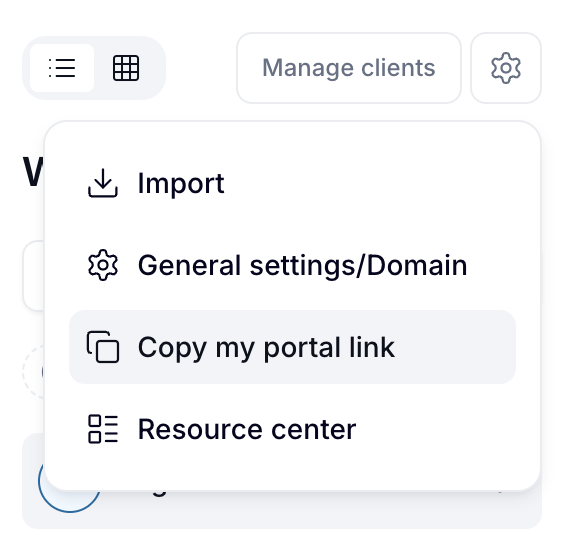The width and height of the screenshot is (586, 560).
Task: Open General settings/Domain from the menu
Action: [292, 265]
